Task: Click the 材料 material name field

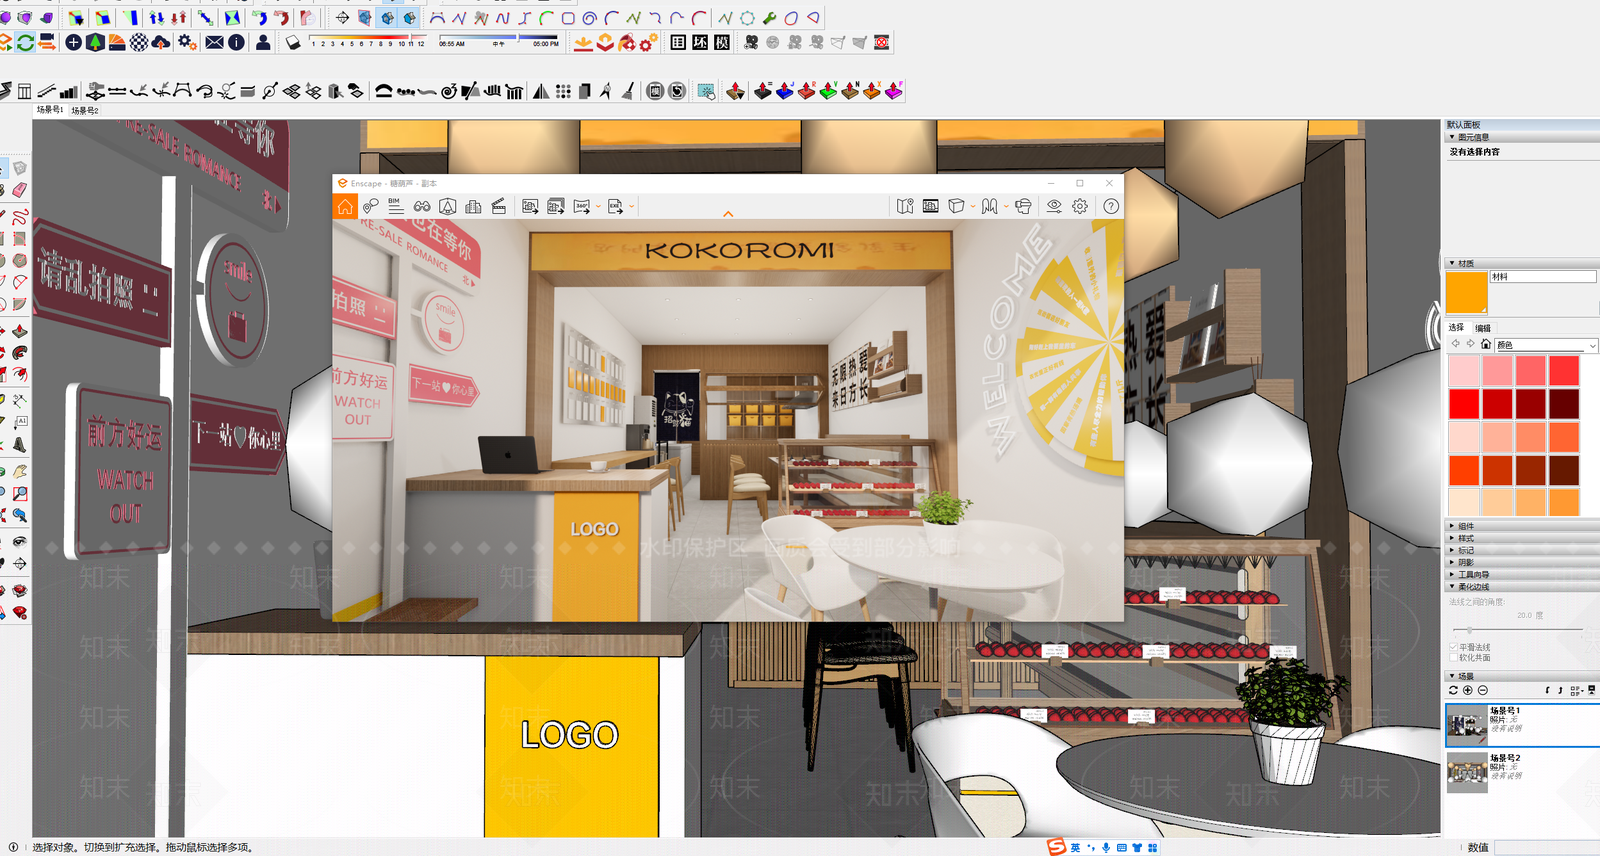Action: [1543, 277]
